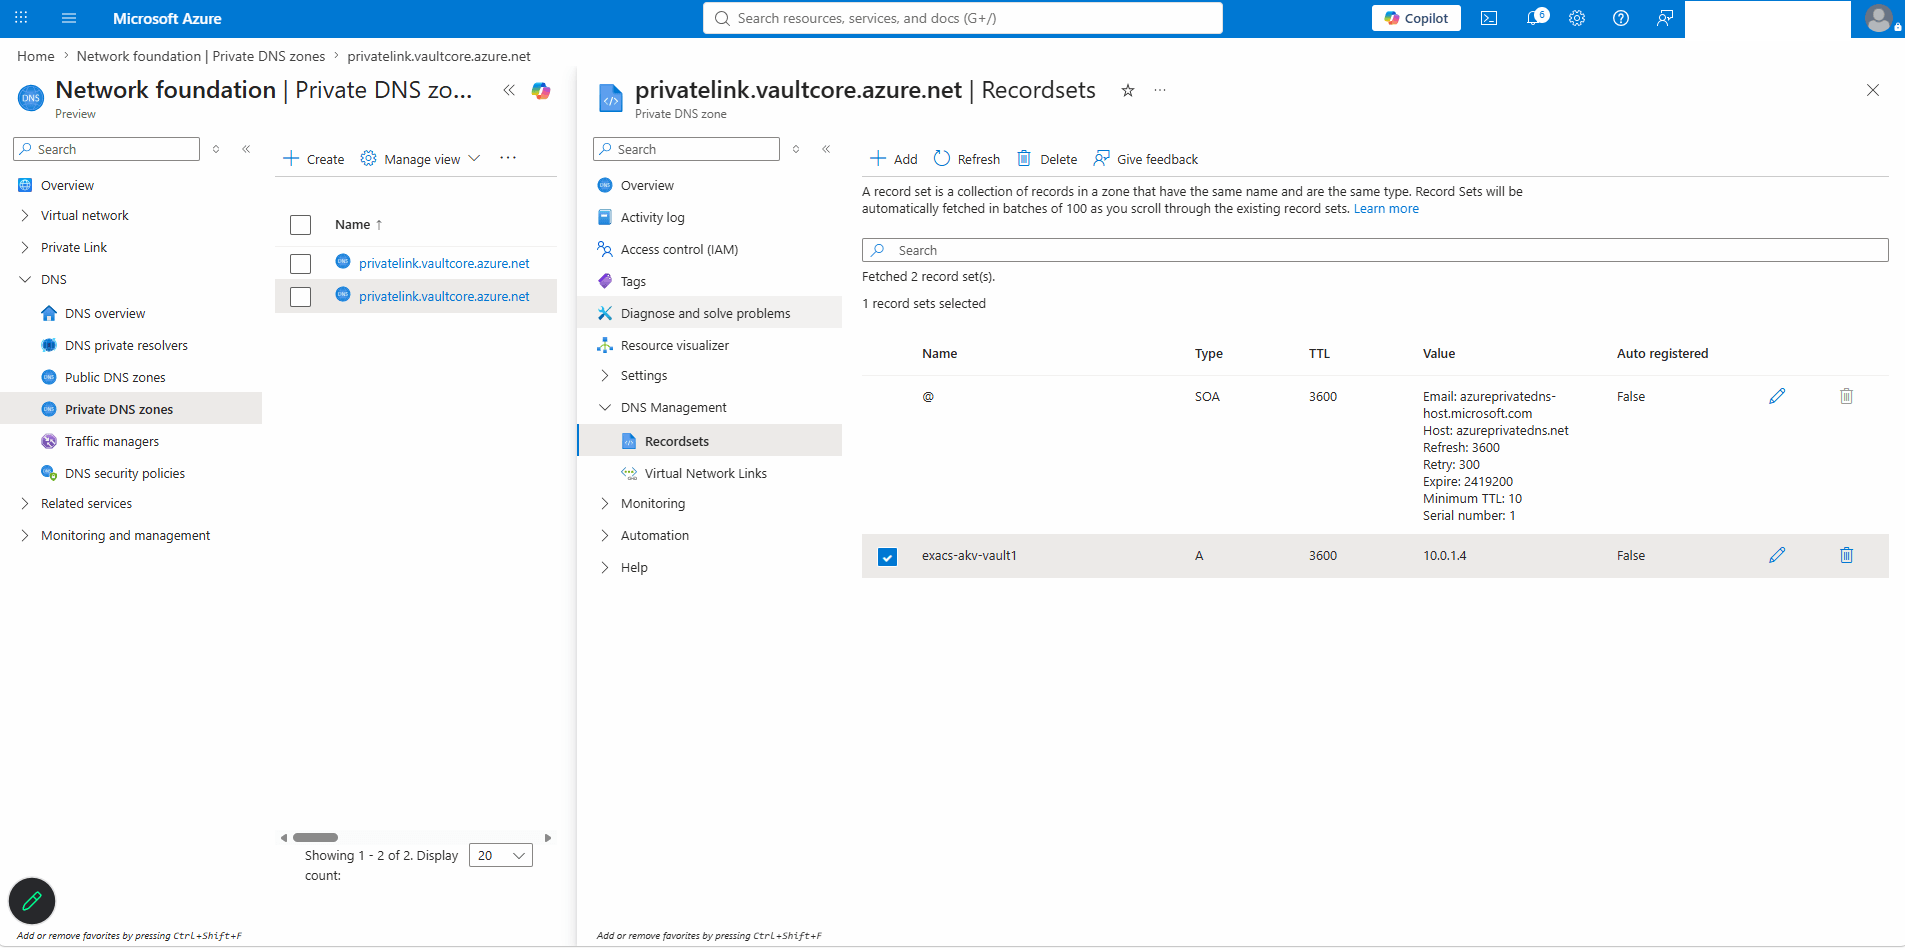Click the user account avatar
Viewport: 1905px width, 950px height.
1880,18
